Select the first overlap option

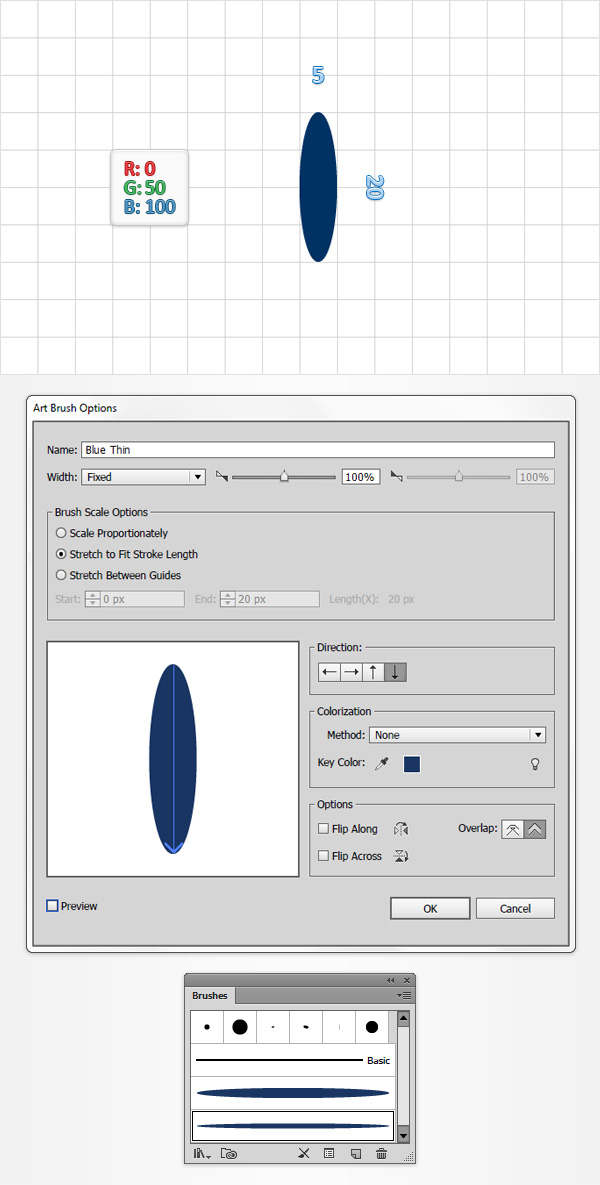[x=512, y=829]
